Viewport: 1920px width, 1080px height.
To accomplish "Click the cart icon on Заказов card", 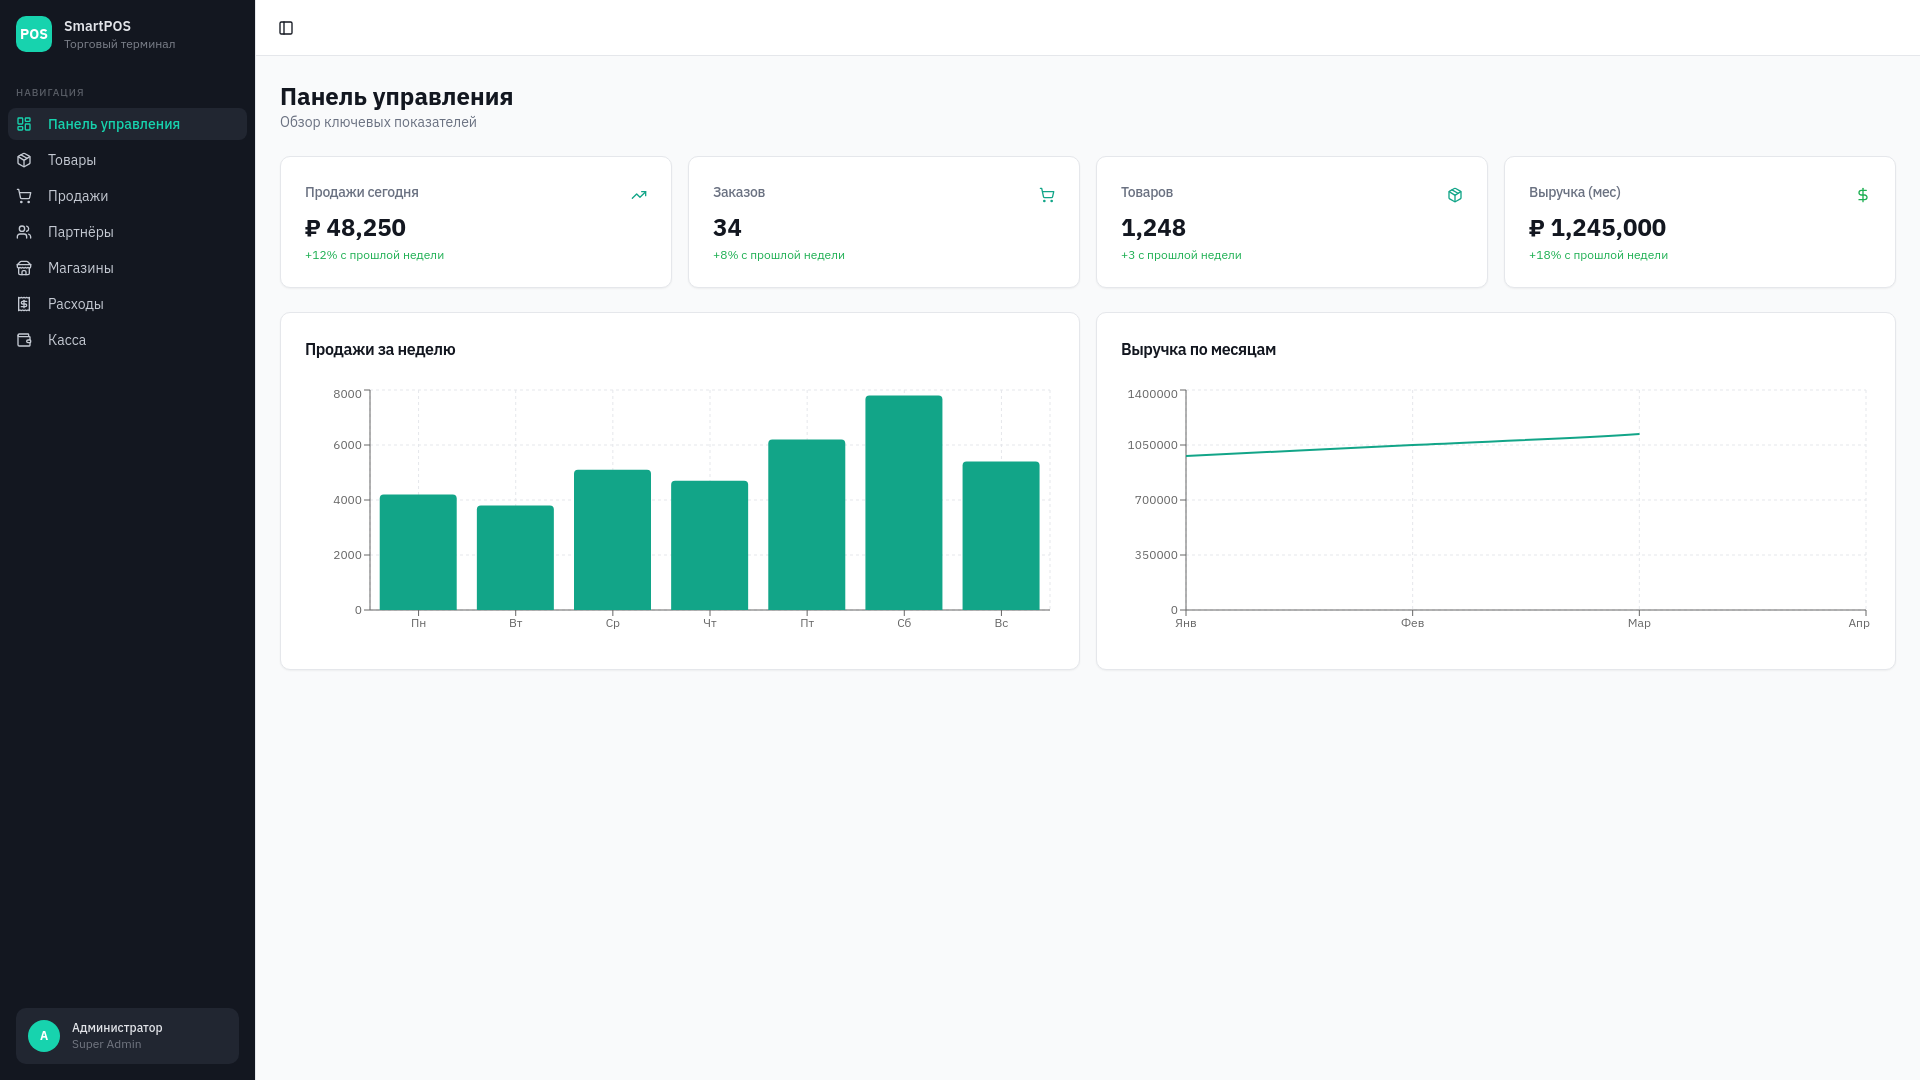I will (x=1047, y=195).
